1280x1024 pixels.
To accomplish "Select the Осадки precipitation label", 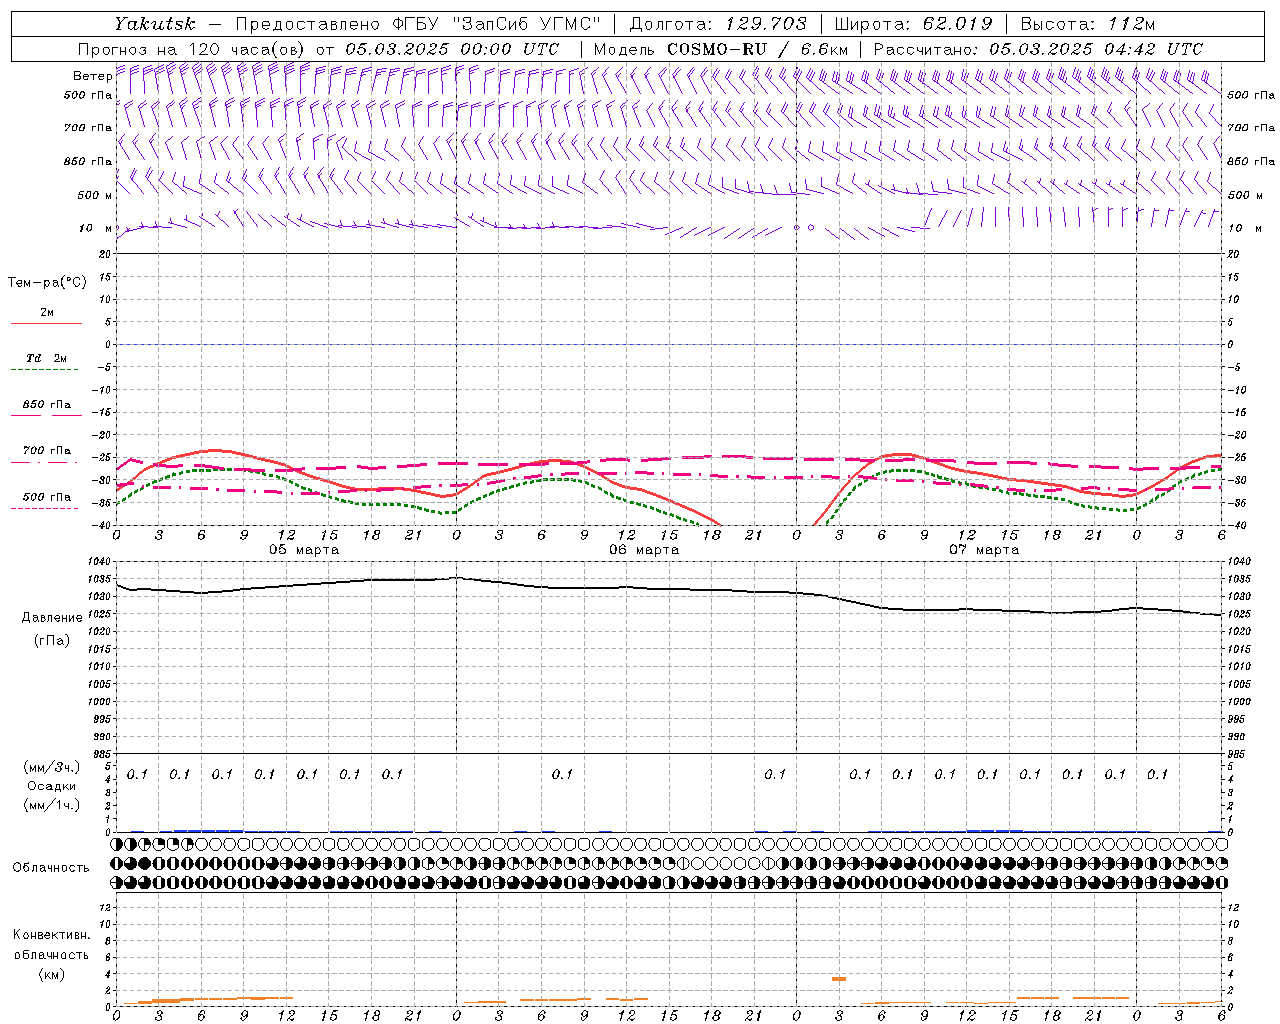I will pyautogui.click(x=52, y=786).
